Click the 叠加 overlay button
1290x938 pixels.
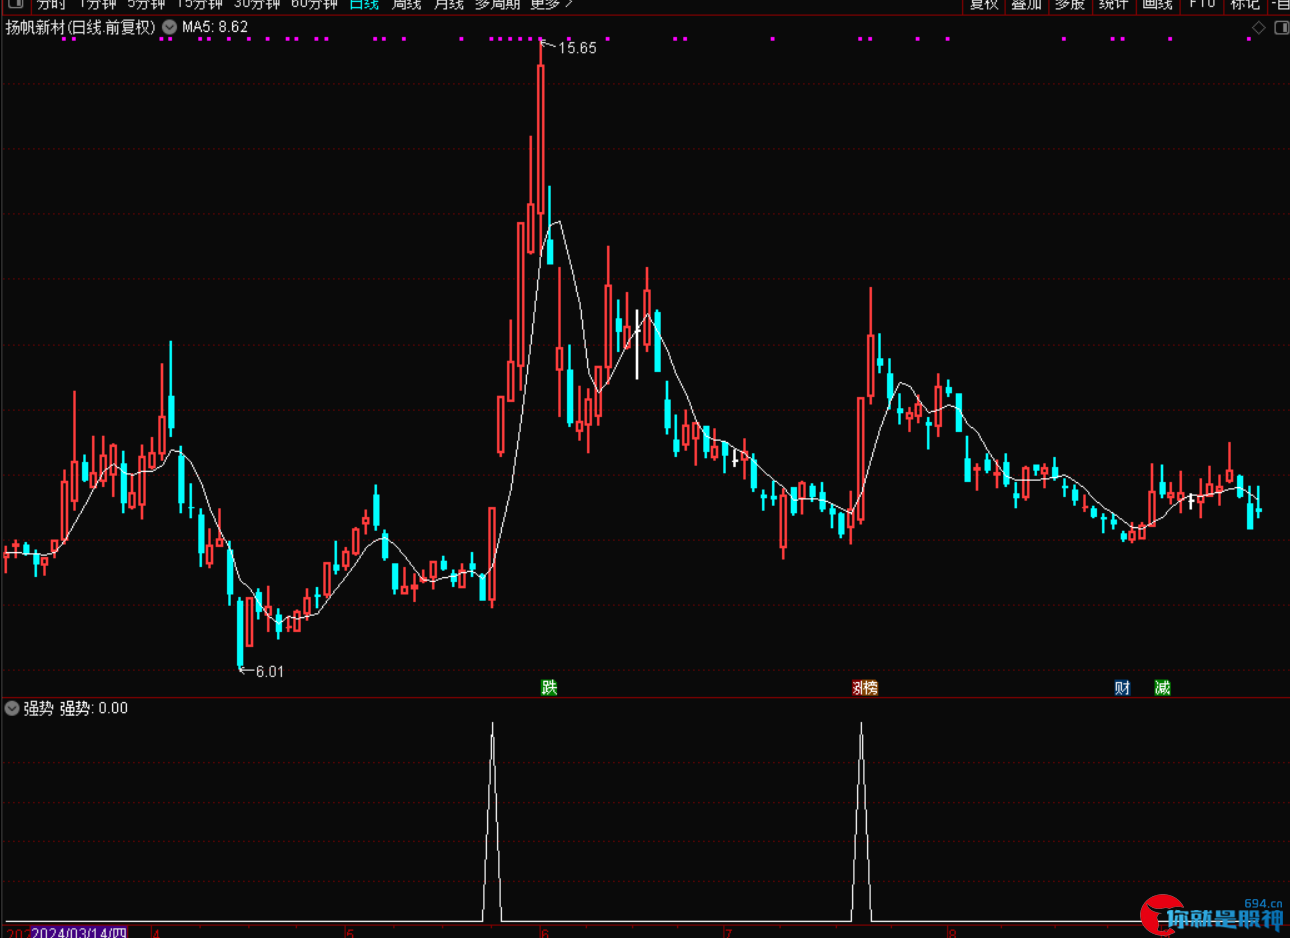click(x=1026, y=4)
